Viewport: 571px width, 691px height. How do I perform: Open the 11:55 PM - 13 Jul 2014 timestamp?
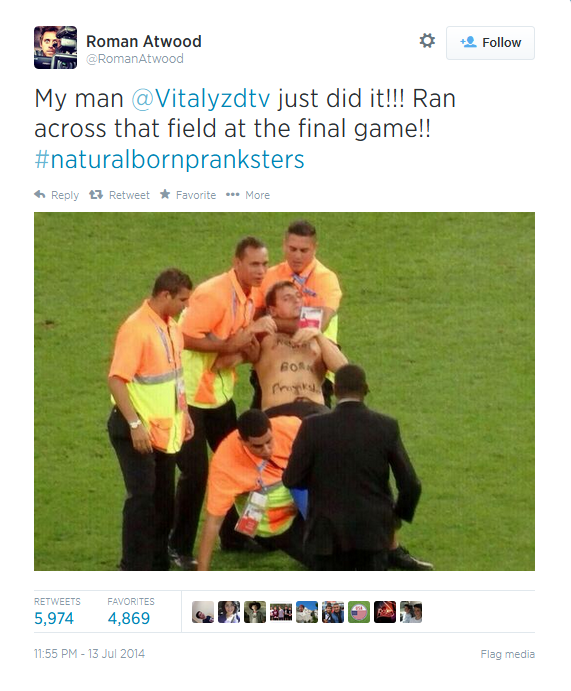pos(89,654)
